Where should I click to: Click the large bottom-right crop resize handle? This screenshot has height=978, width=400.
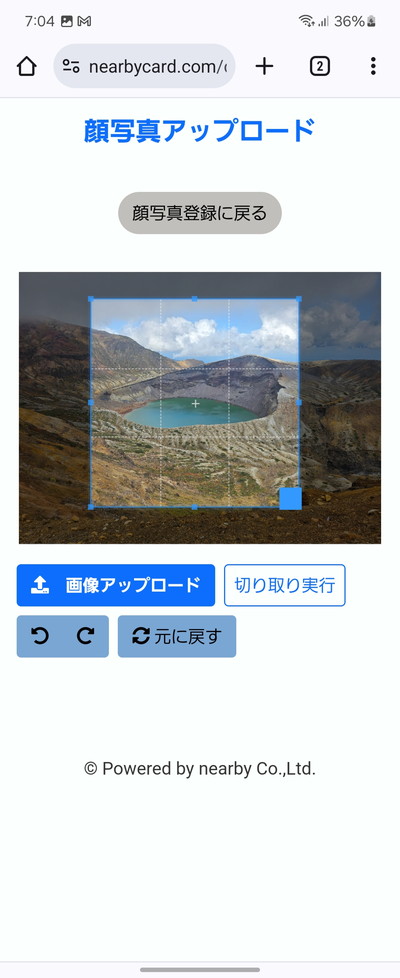coord(290,498)
